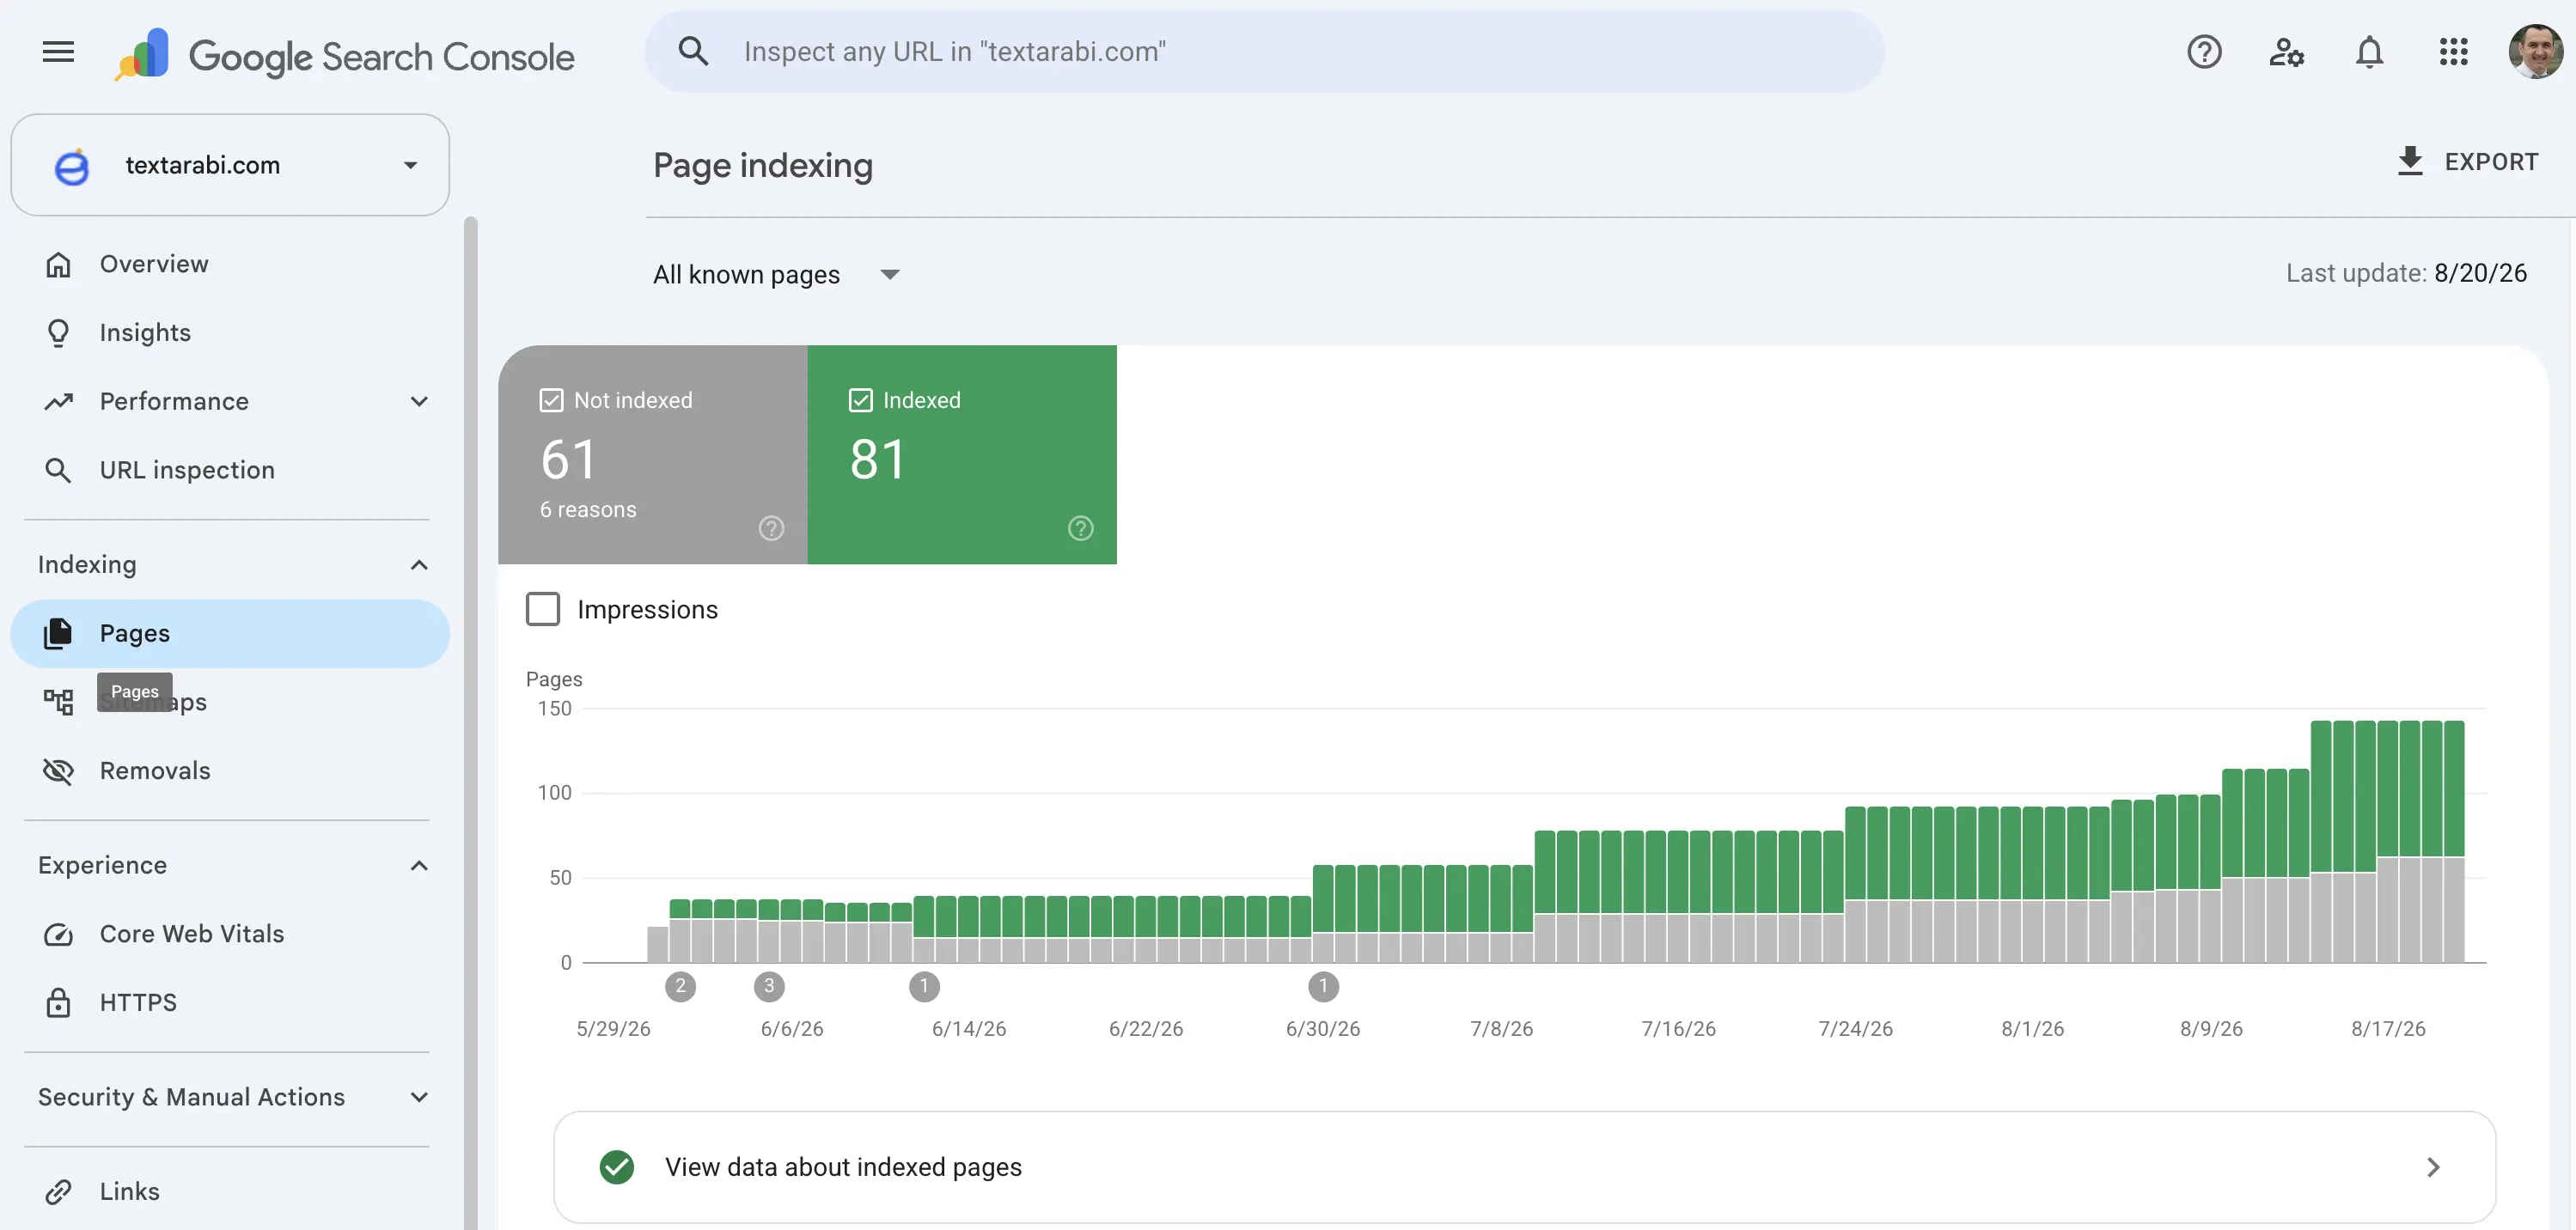
Task: Click the URL inspection search field
Action: coord(1264,51)
